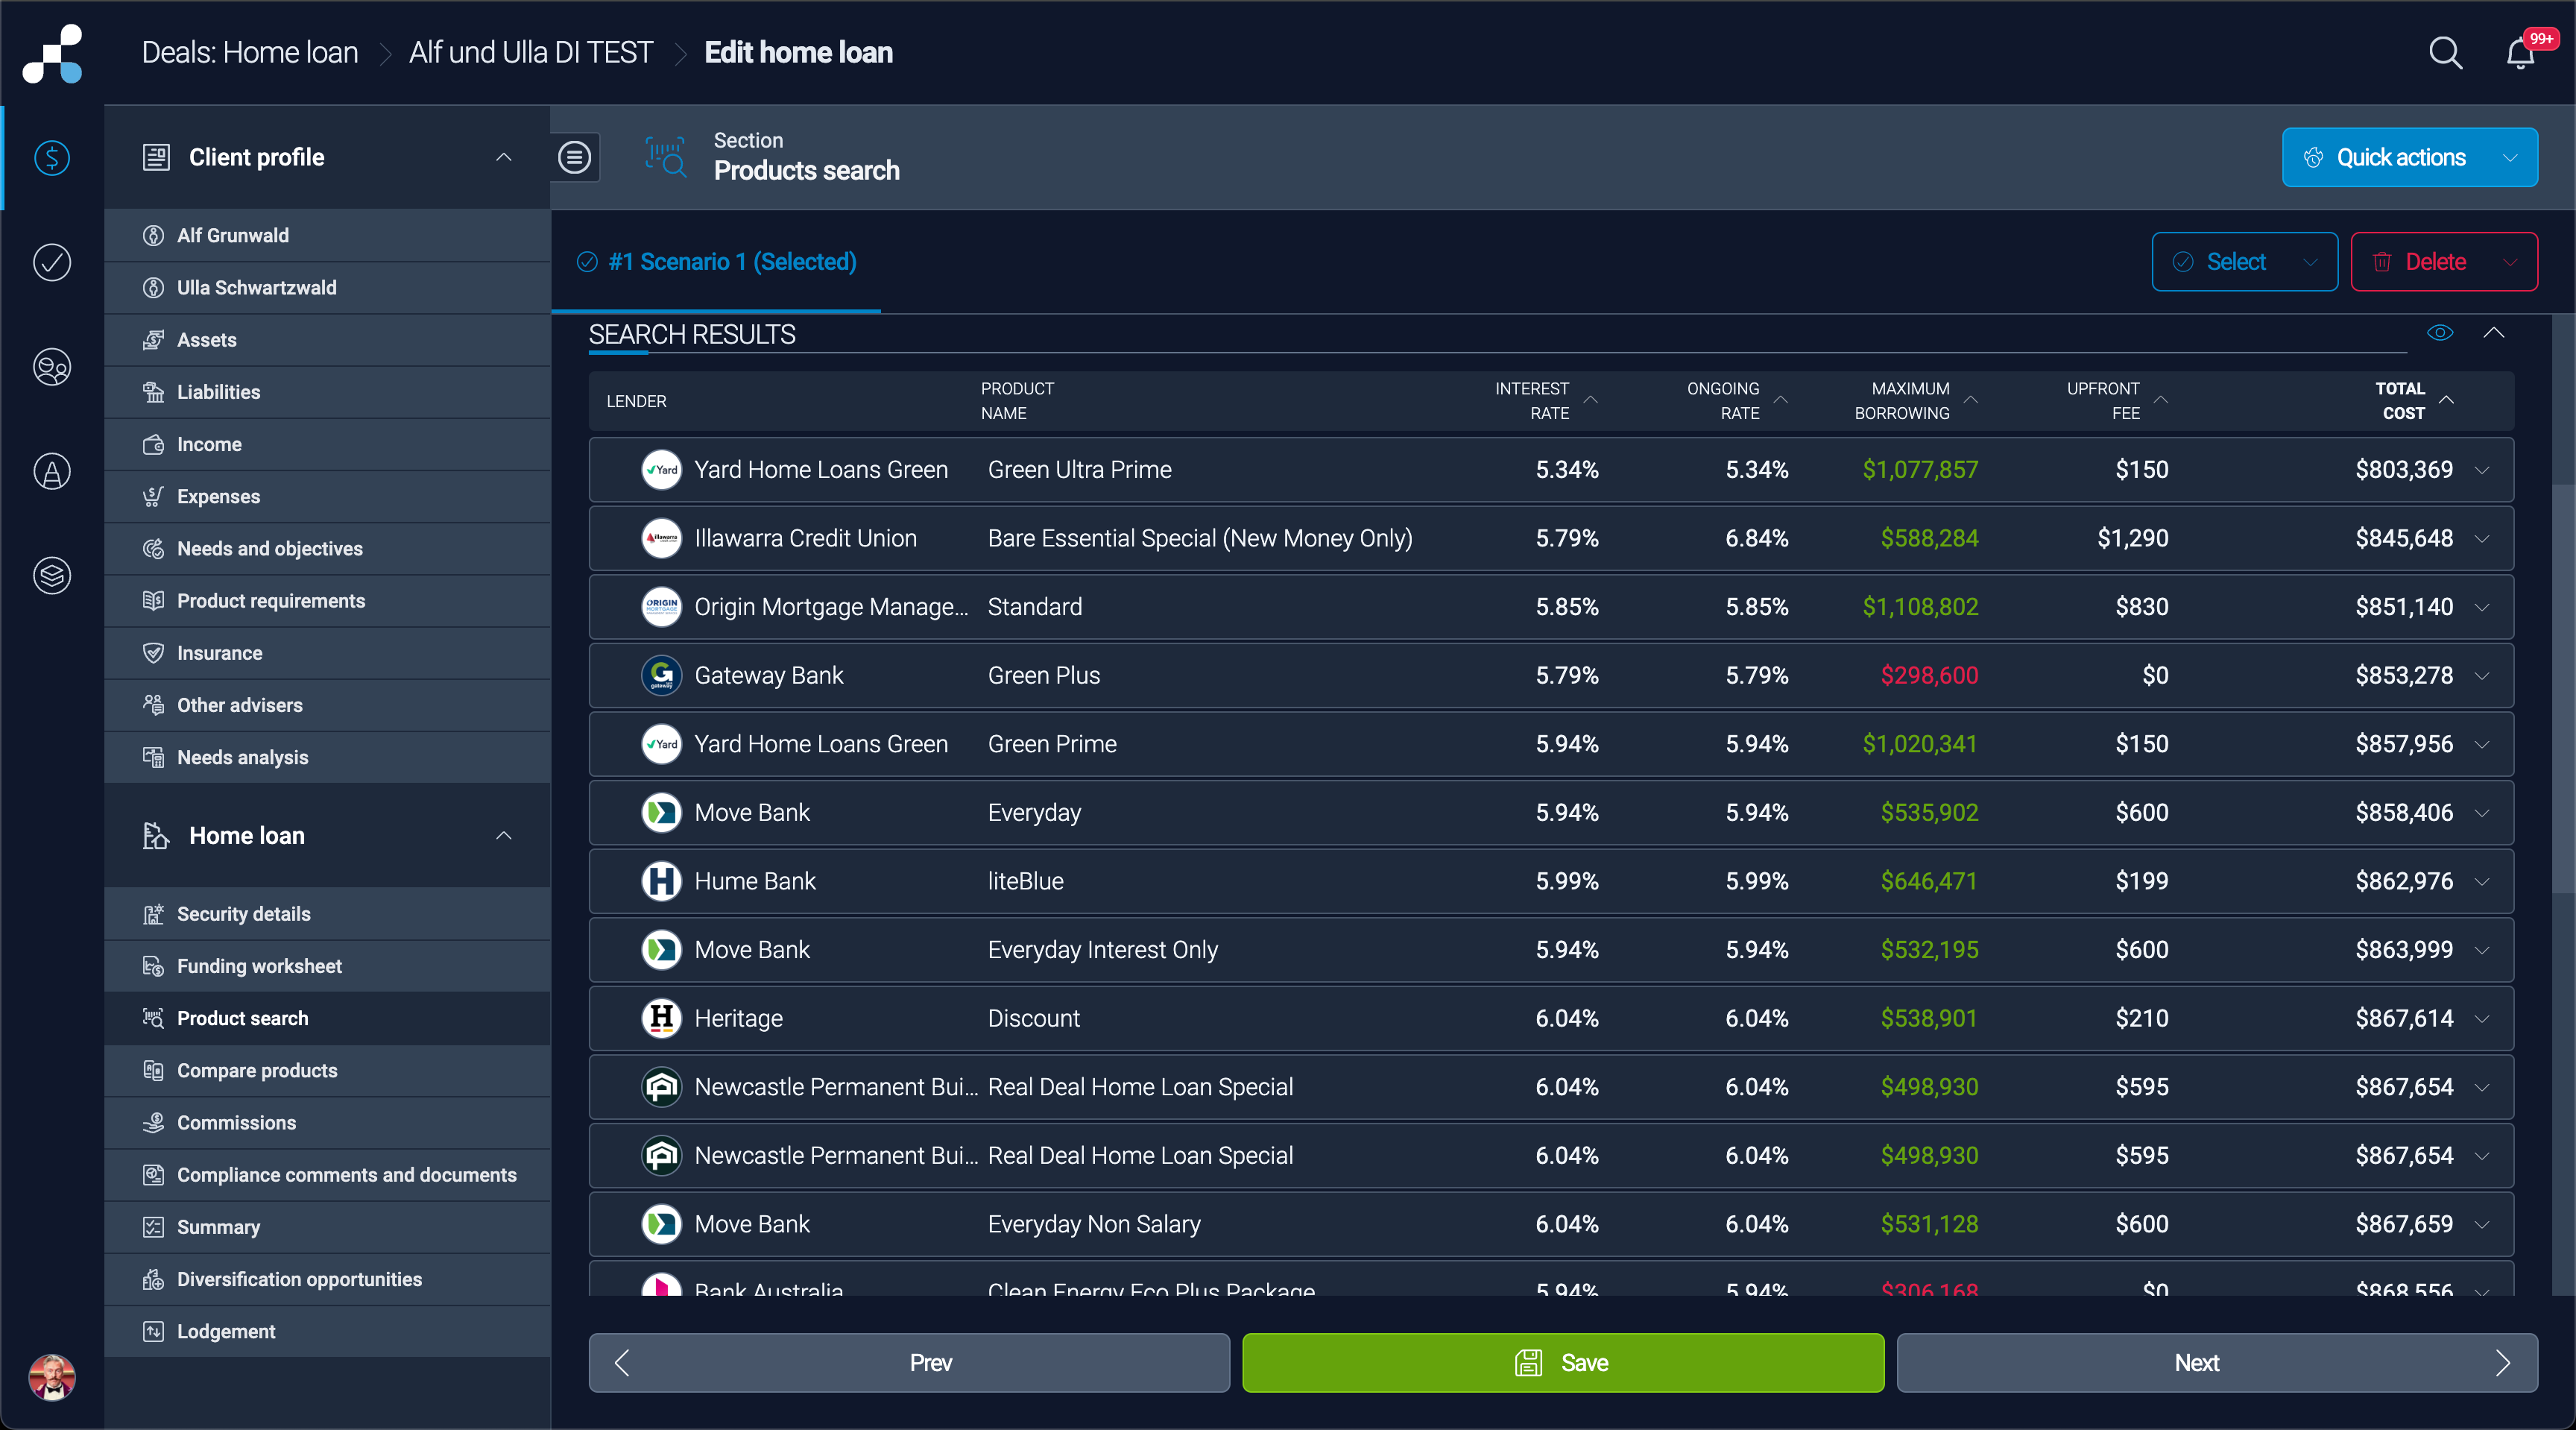2576x1430 pixels.
Task: Open the stacked layers rail icon
Action: tap(52, 575)
